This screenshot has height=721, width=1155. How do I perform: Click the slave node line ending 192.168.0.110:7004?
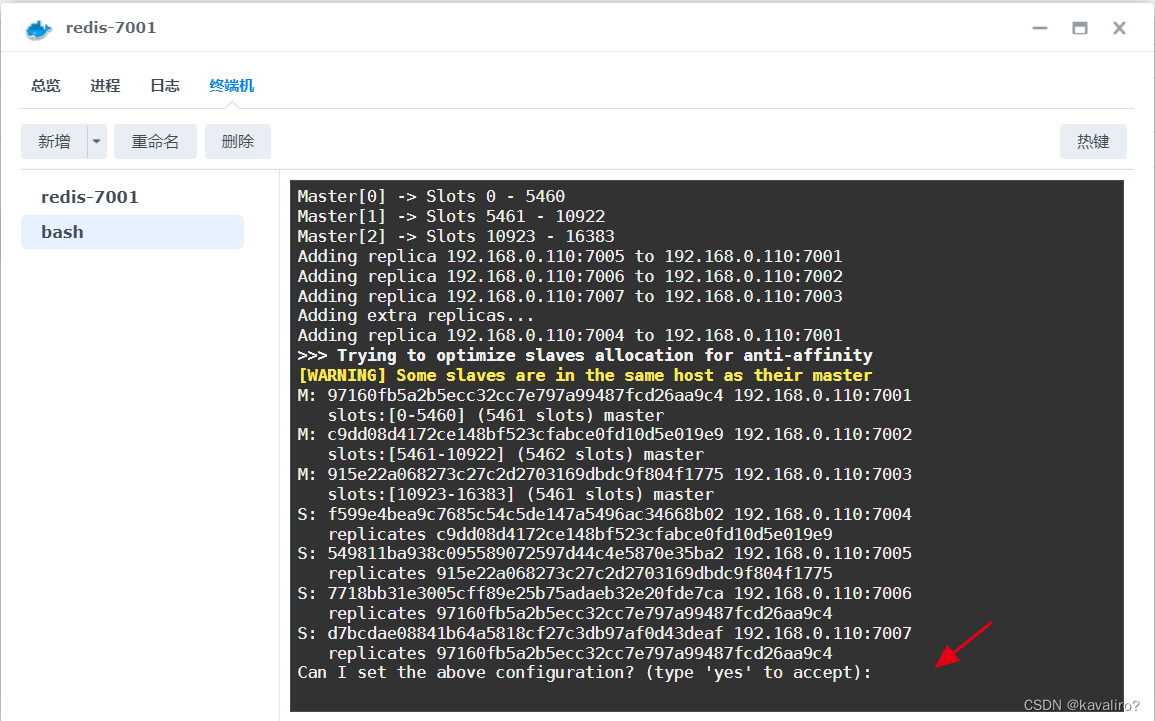pyautogui.click(x=604, y=514)
